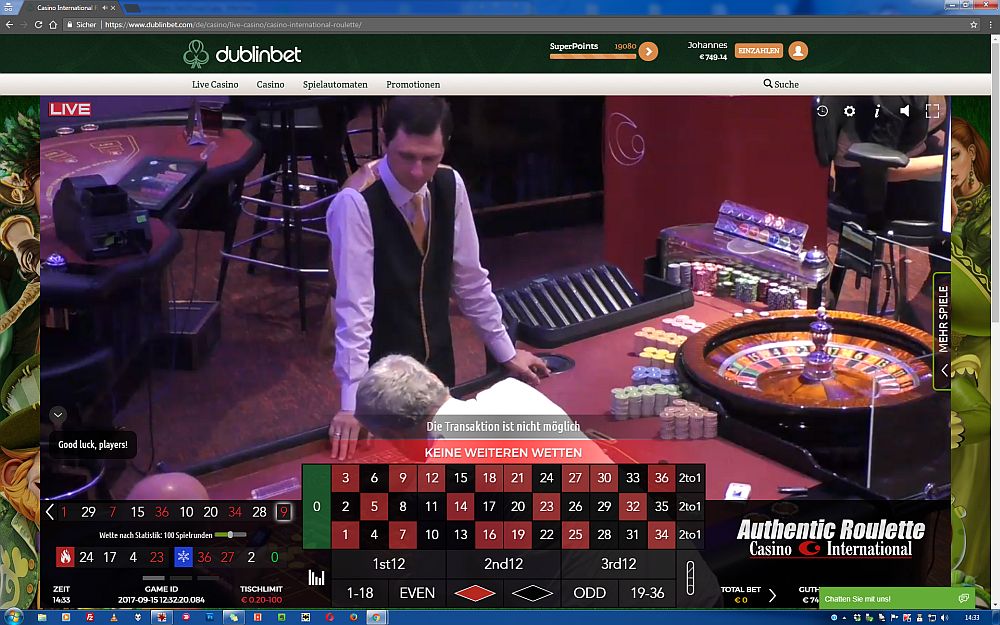Select the cold numbers snowflake icon
This screenshot has width=1000, height=625.
tap(183, 557)
